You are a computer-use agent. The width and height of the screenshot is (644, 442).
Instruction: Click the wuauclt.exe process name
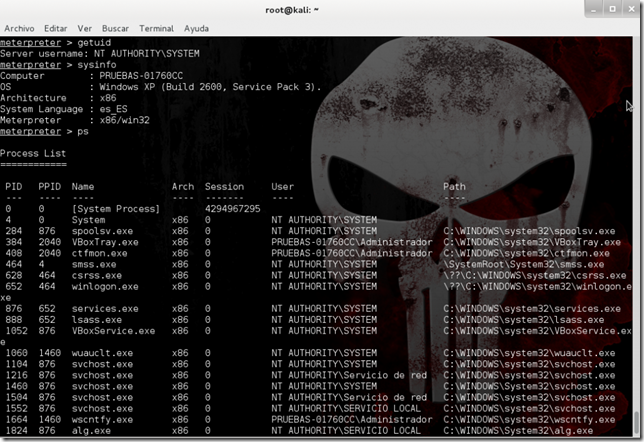coord(102,353)
